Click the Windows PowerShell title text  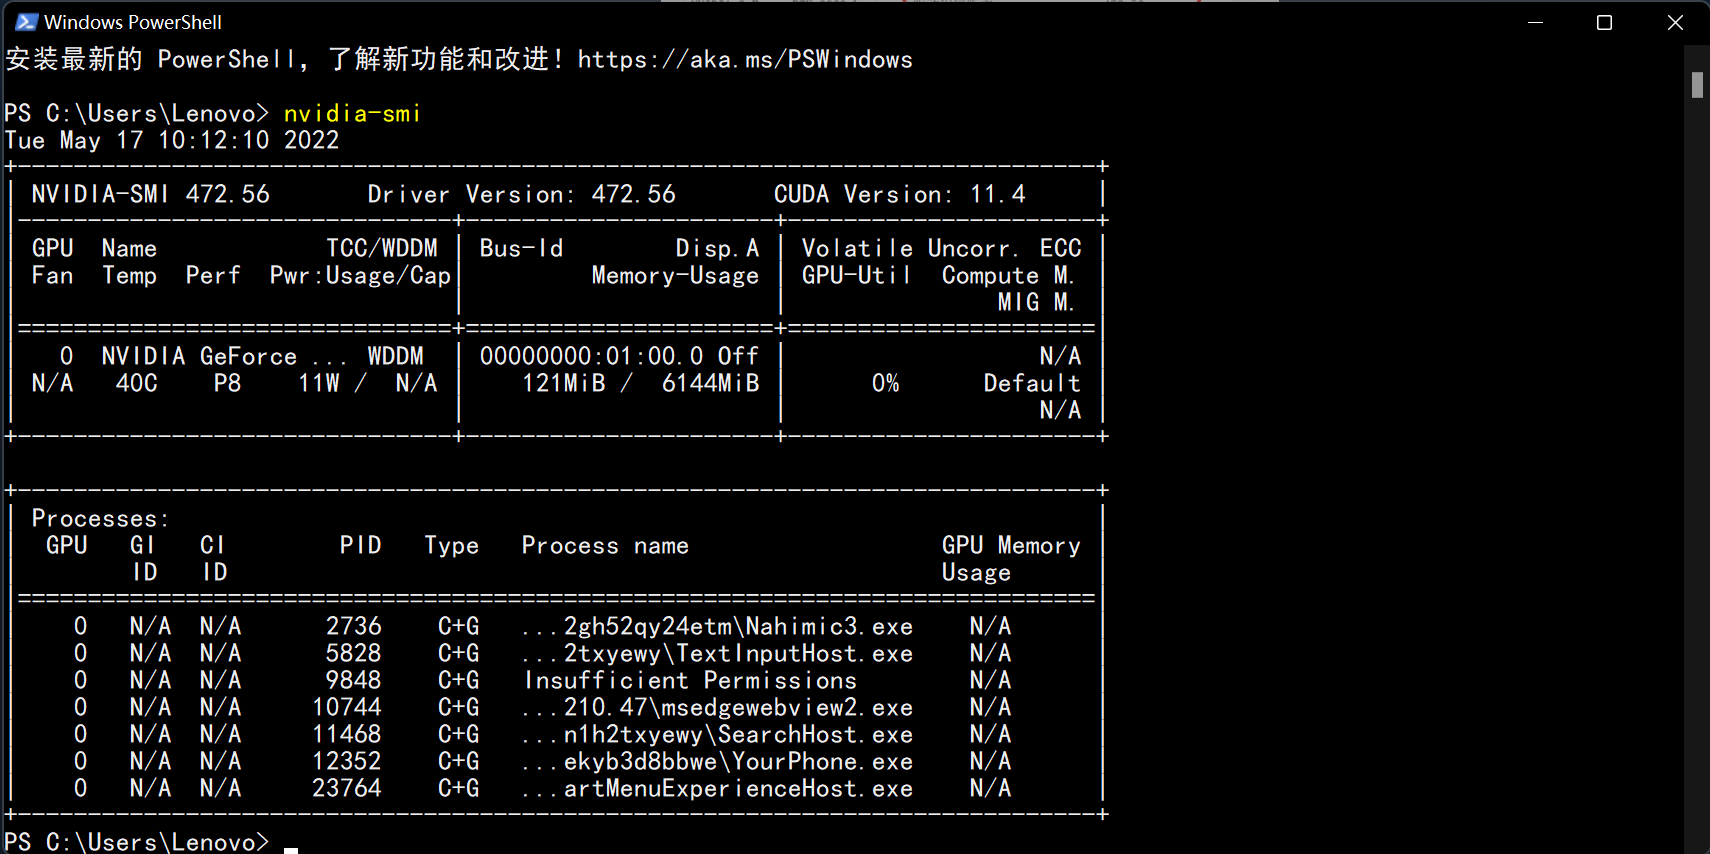coord(133,22)
